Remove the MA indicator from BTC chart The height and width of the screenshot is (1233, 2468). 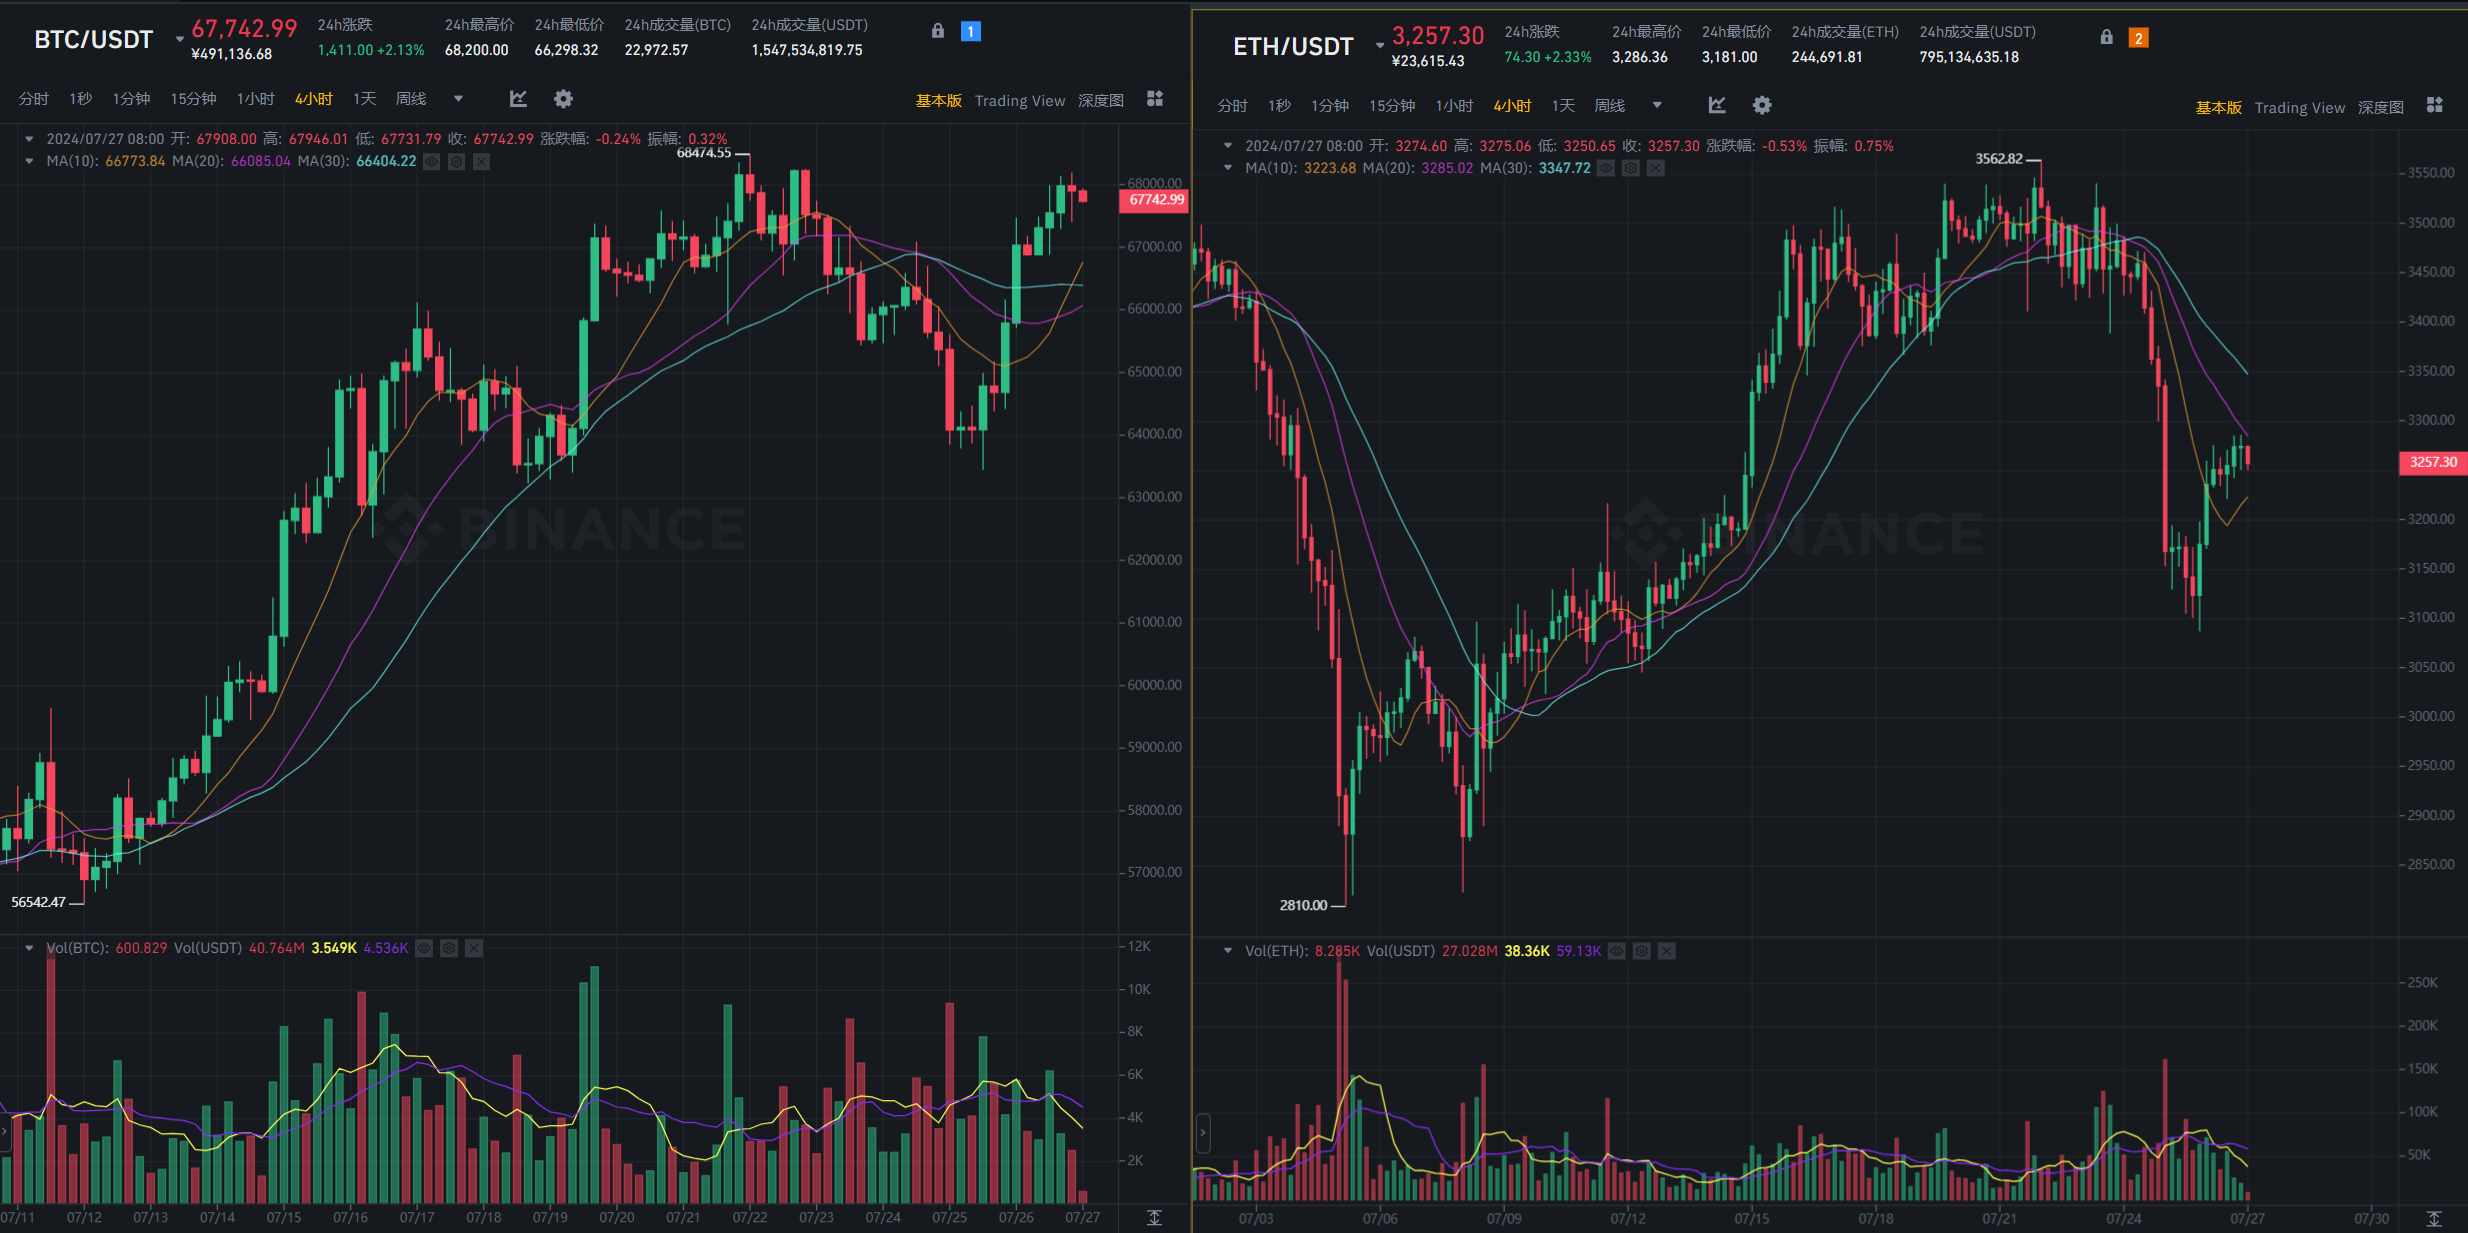point(481,162)
